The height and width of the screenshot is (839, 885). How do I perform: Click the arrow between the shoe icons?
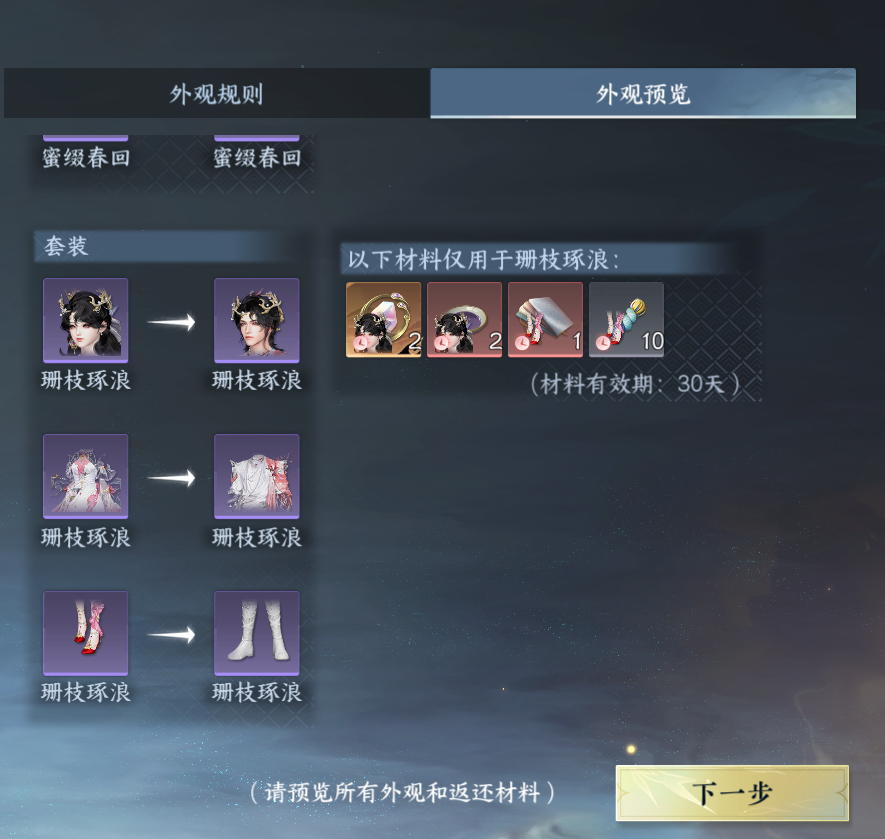click(171, 635)
